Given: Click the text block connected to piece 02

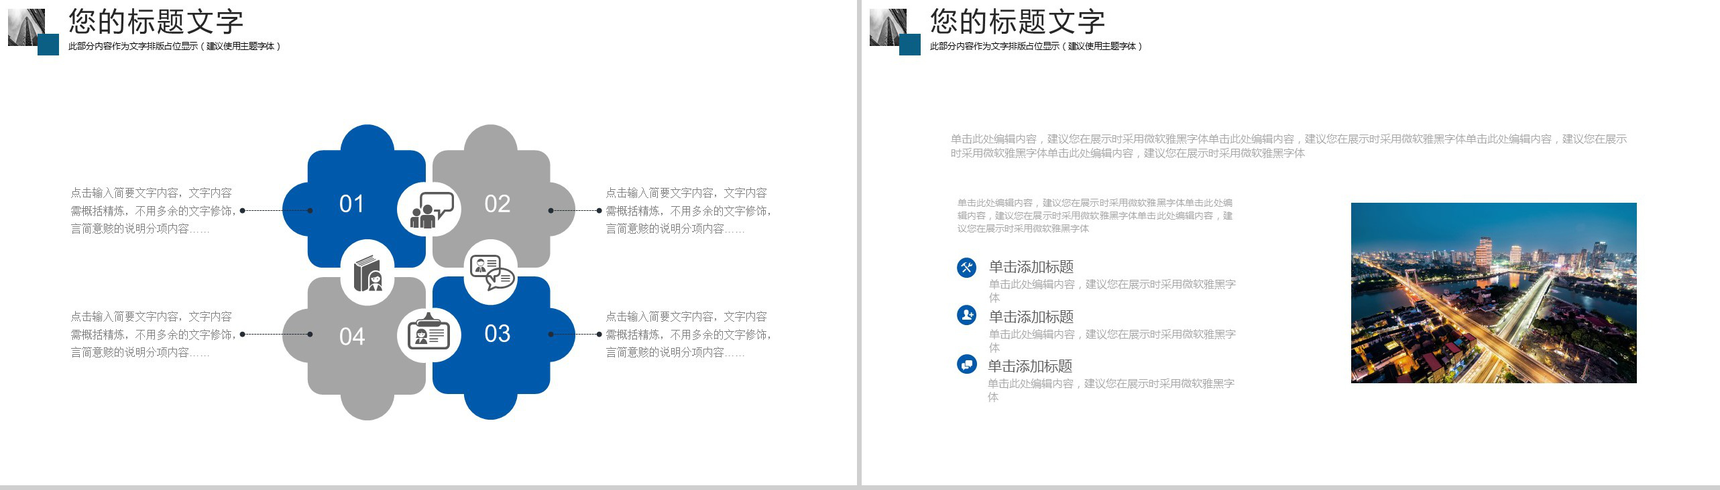Looking at the screenshot, I should coord(688,210).
